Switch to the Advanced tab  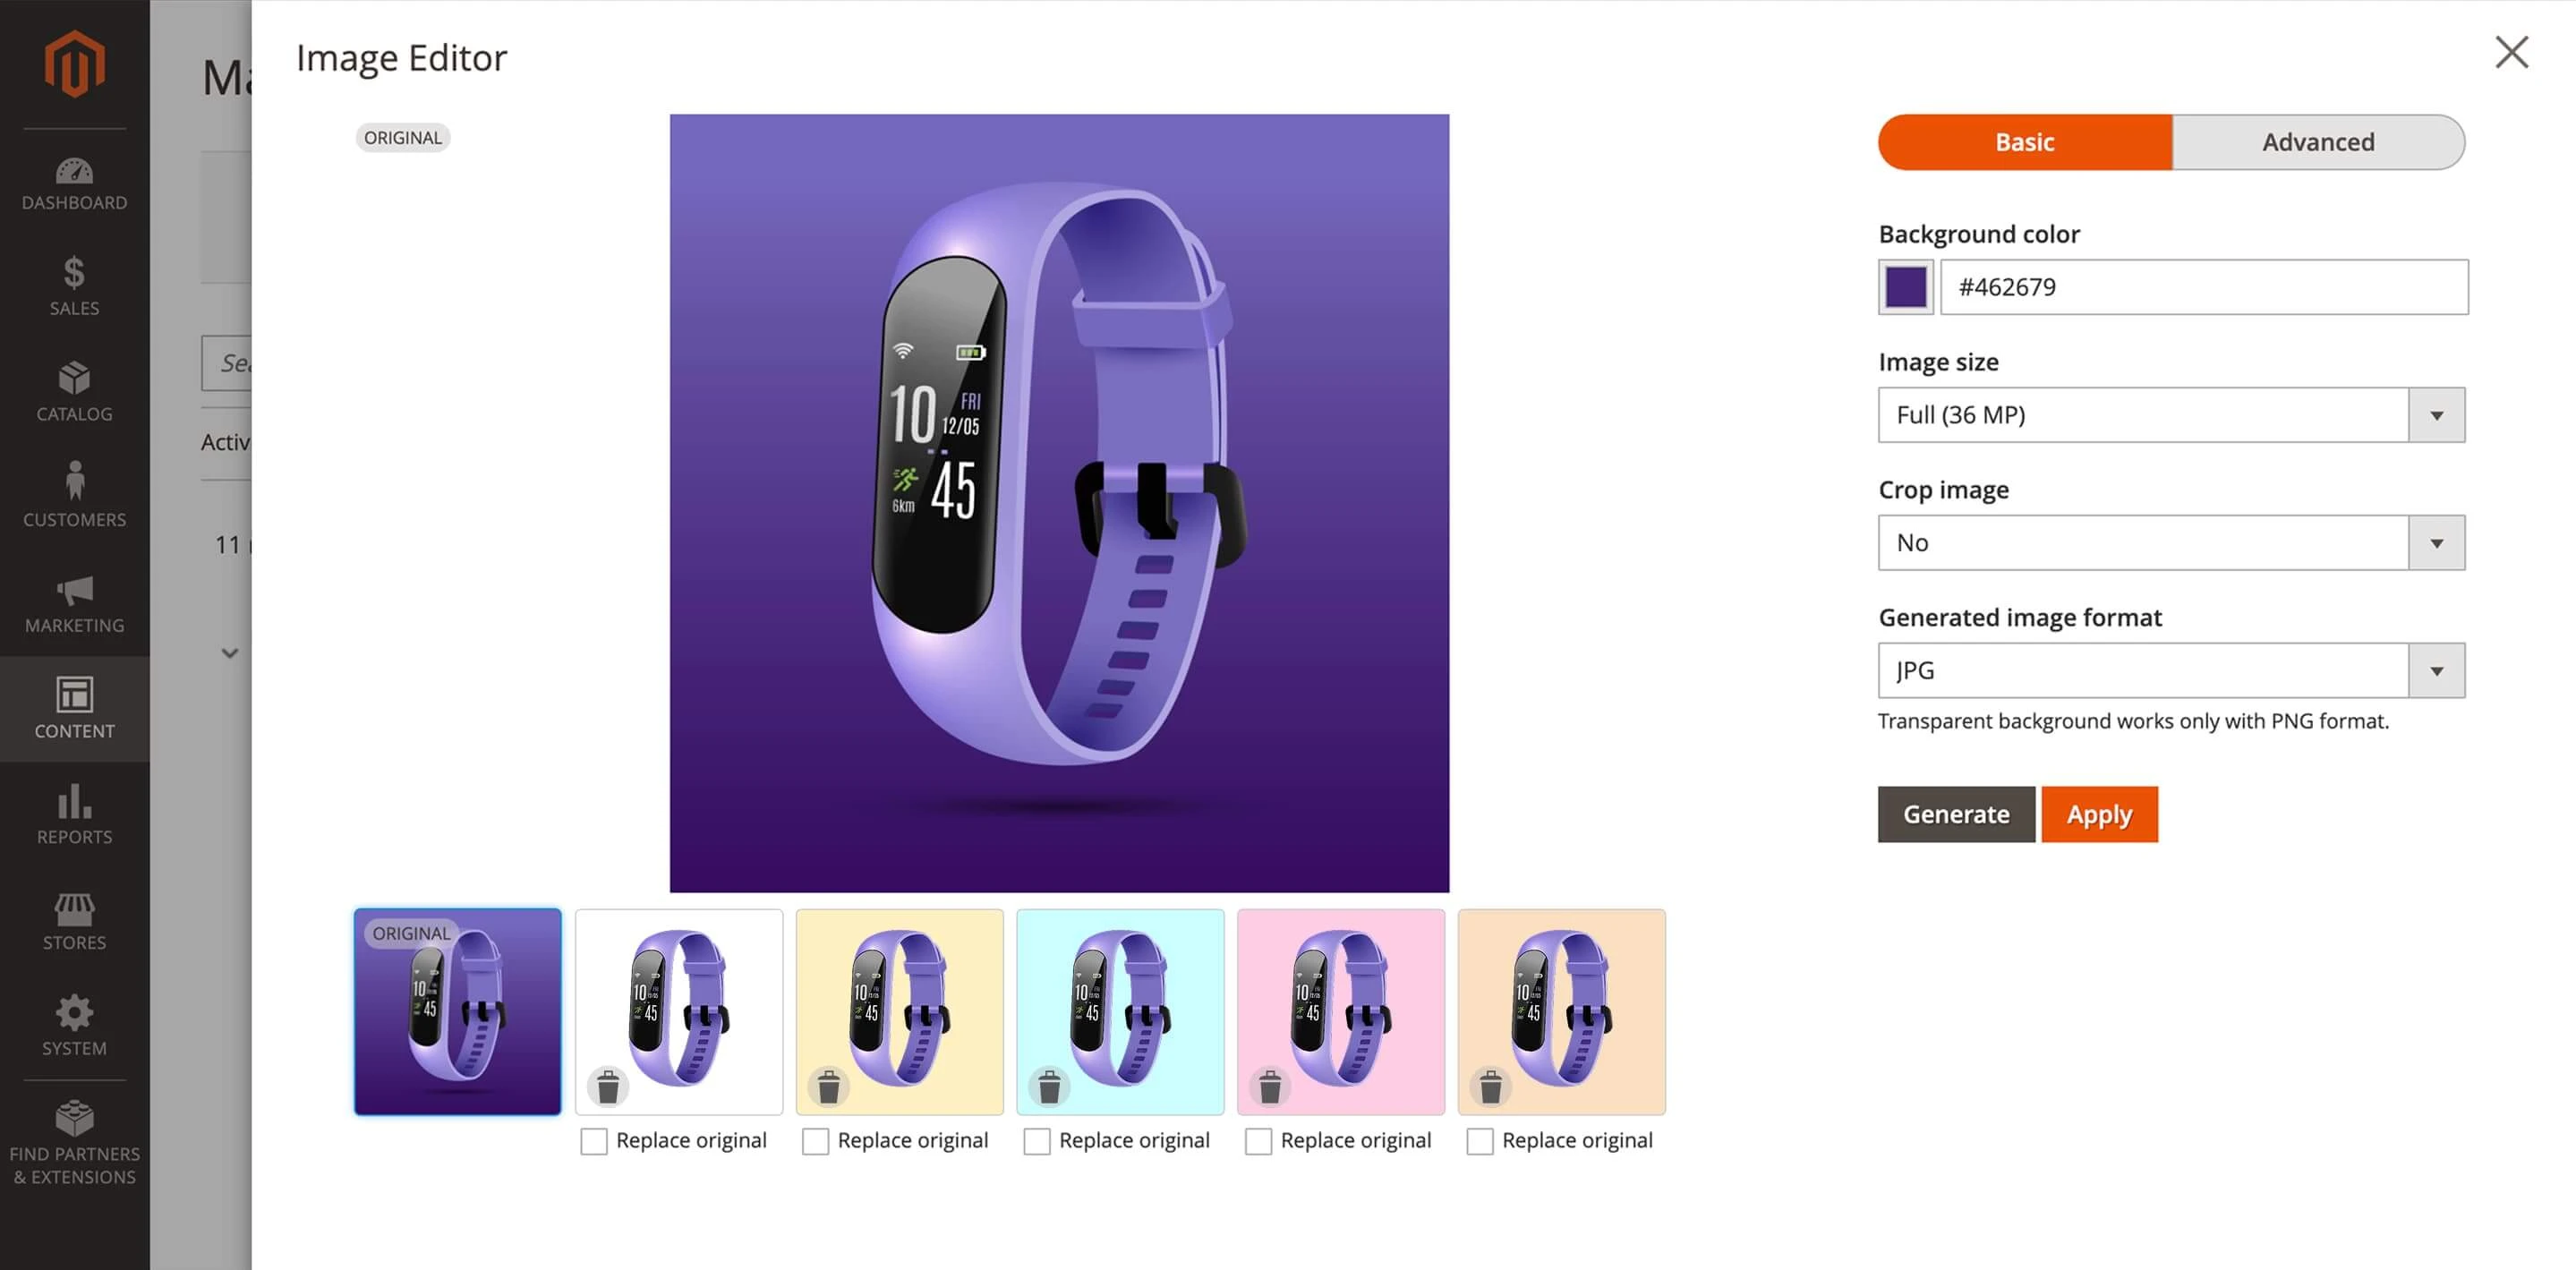click(2318, 142)
